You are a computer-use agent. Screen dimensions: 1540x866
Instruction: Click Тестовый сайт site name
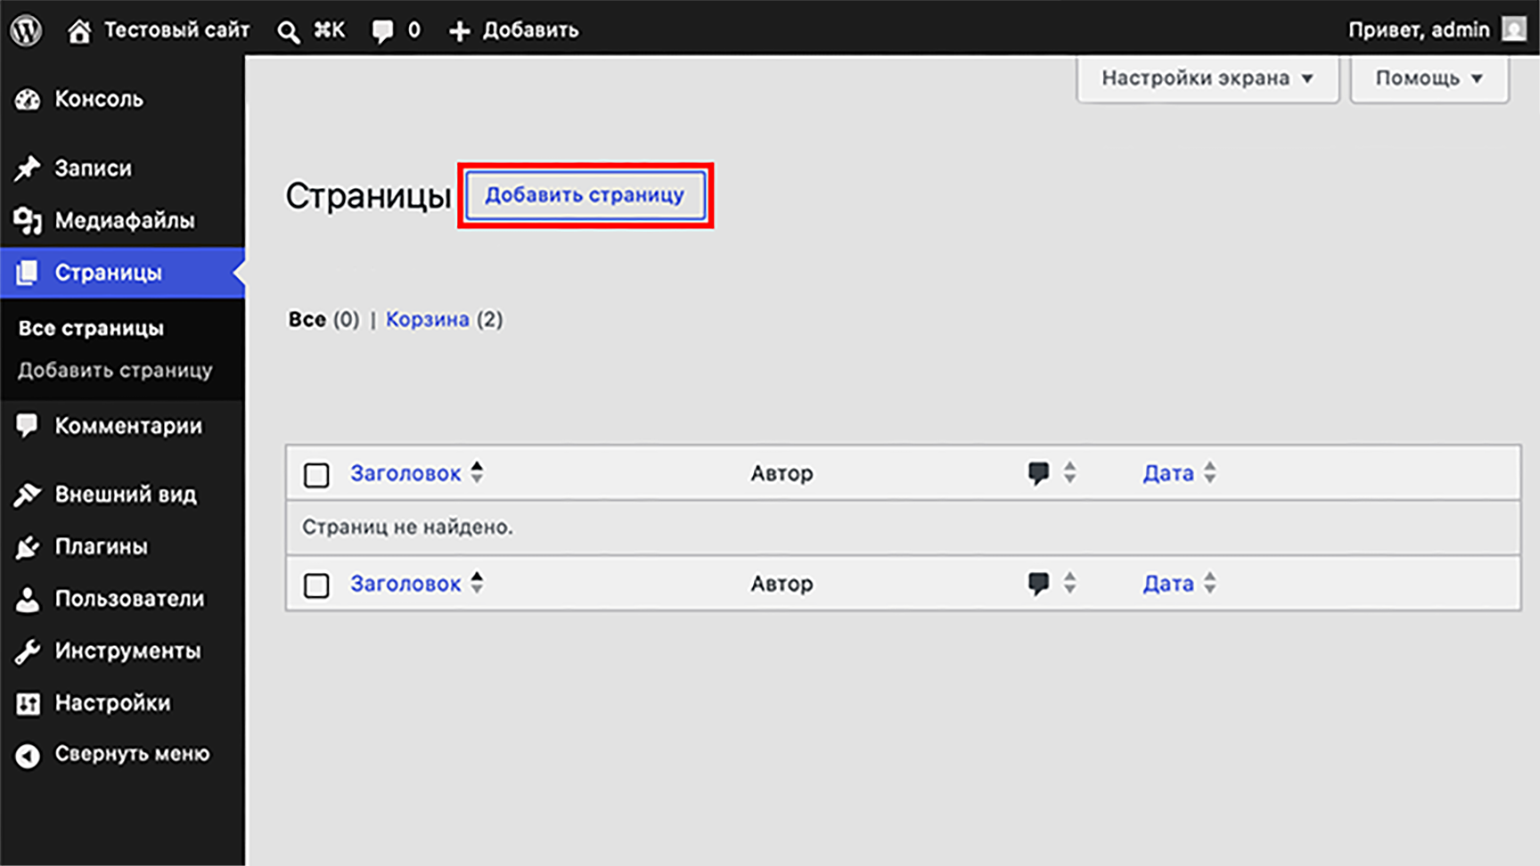click(177, 30)
